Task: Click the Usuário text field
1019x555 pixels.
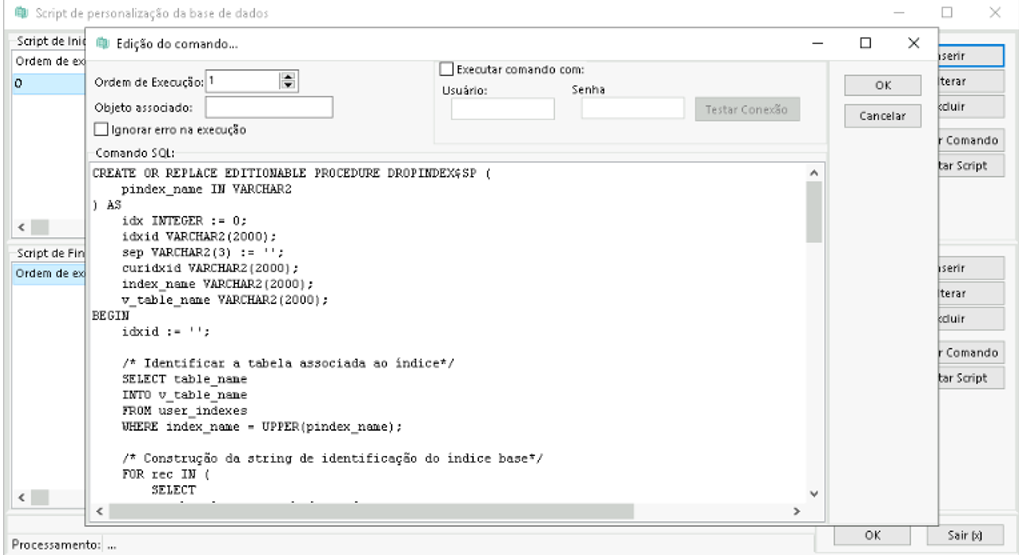Action: tap(502, 109)
